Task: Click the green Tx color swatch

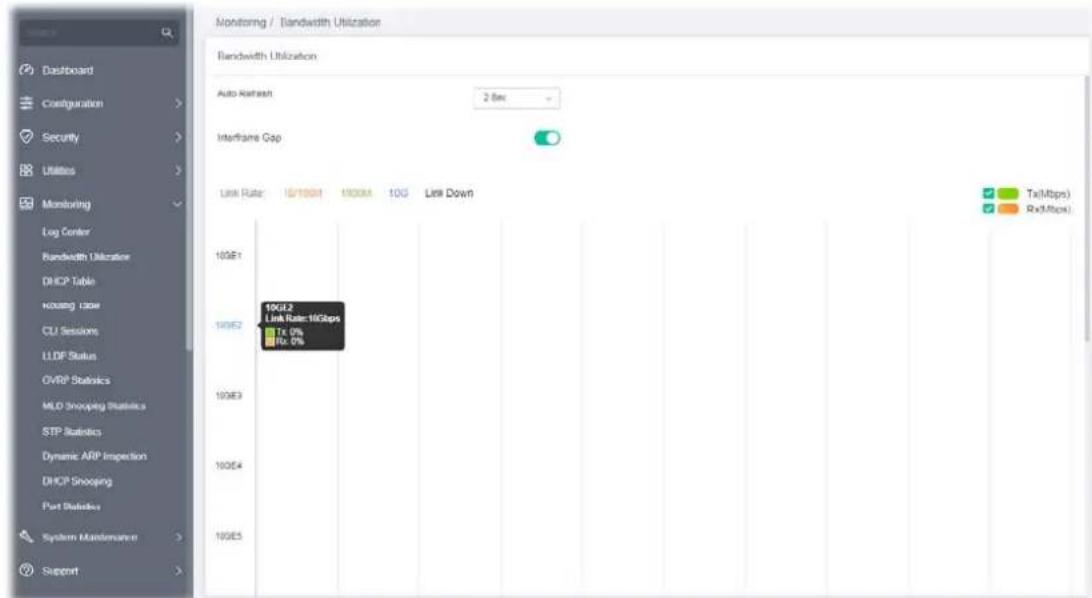Action: click(1008, 194)
